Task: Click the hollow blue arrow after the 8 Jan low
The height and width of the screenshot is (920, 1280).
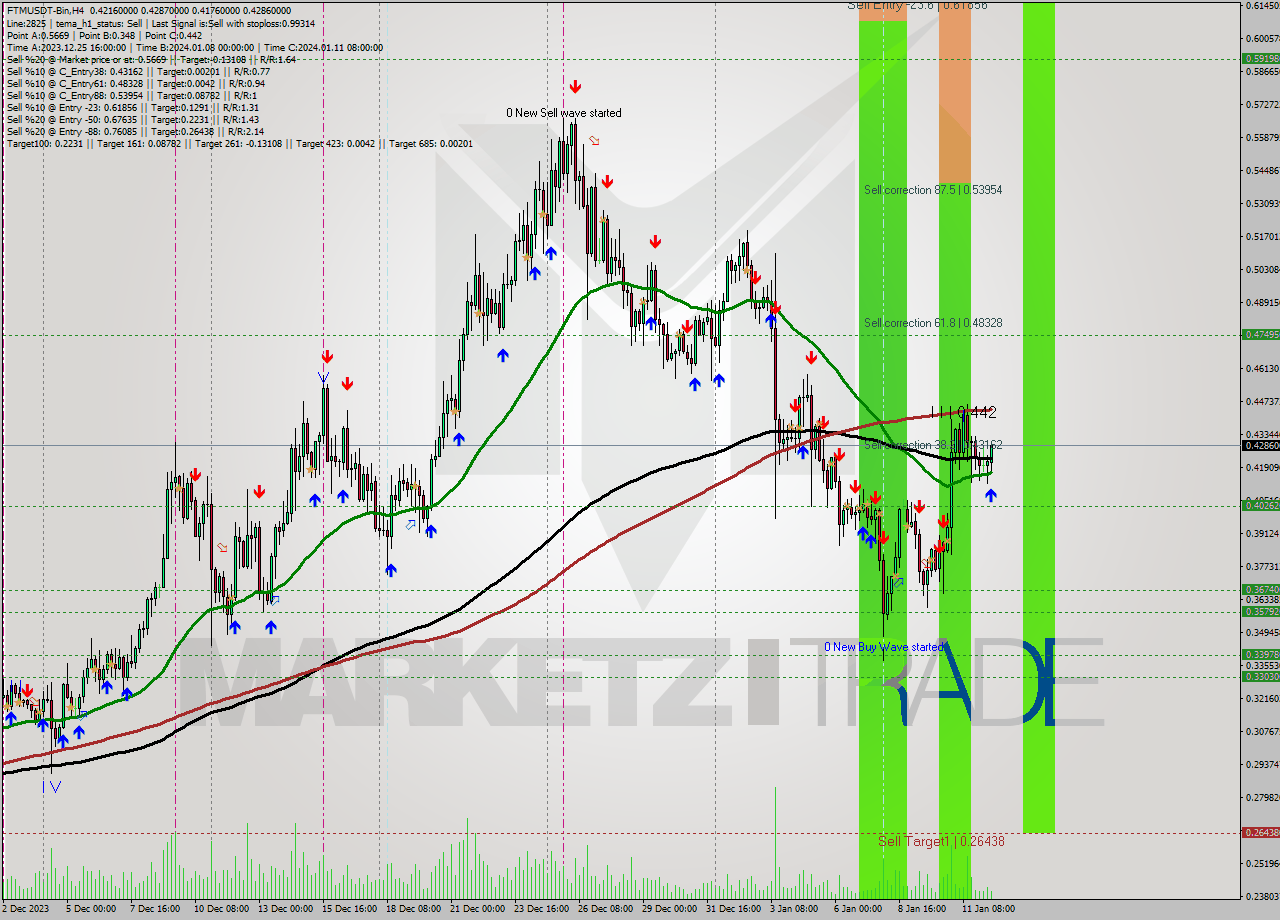Action: click(898, 582)
